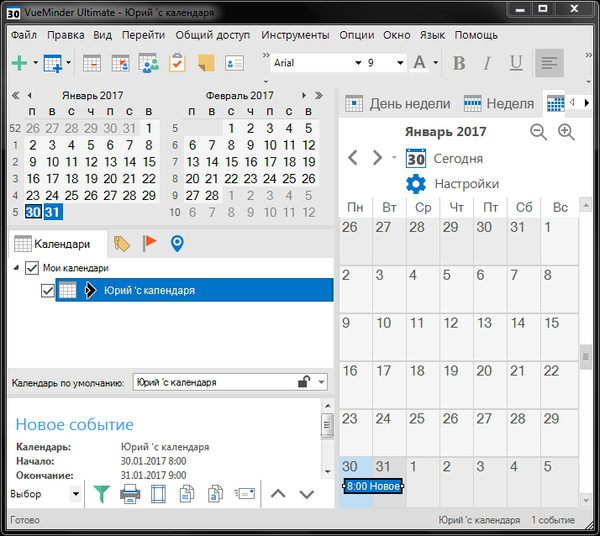The width and height of the screenshot is (600, 536).
Task: Click the green filter funnel icon
Action: [x=101, y=494]
